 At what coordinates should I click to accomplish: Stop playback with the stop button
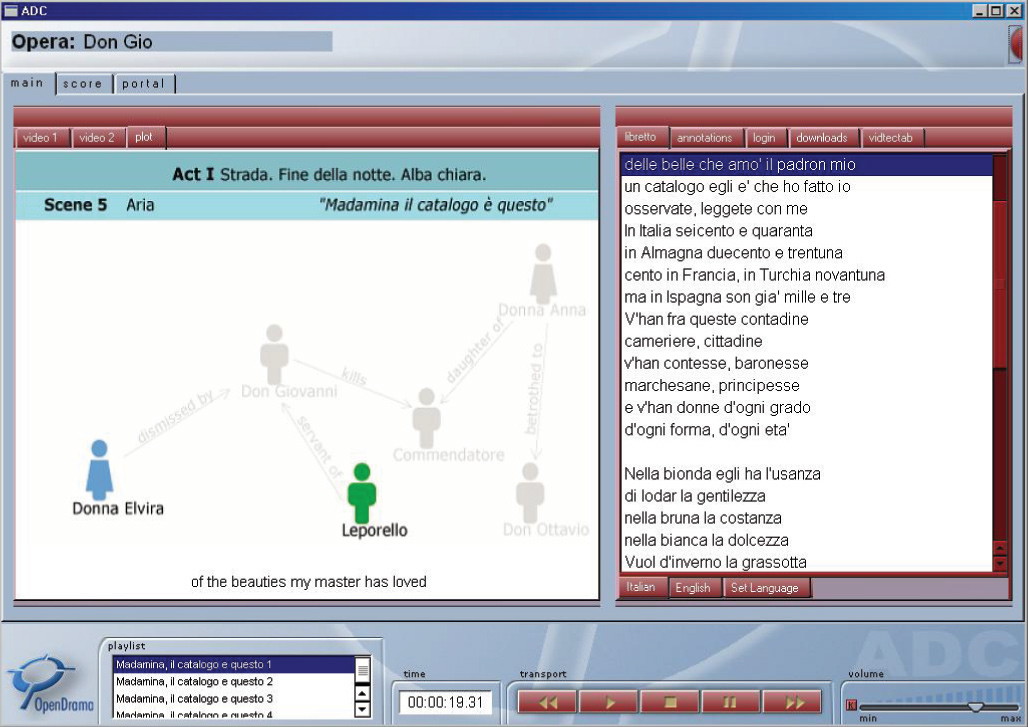(x=669, y=702)
